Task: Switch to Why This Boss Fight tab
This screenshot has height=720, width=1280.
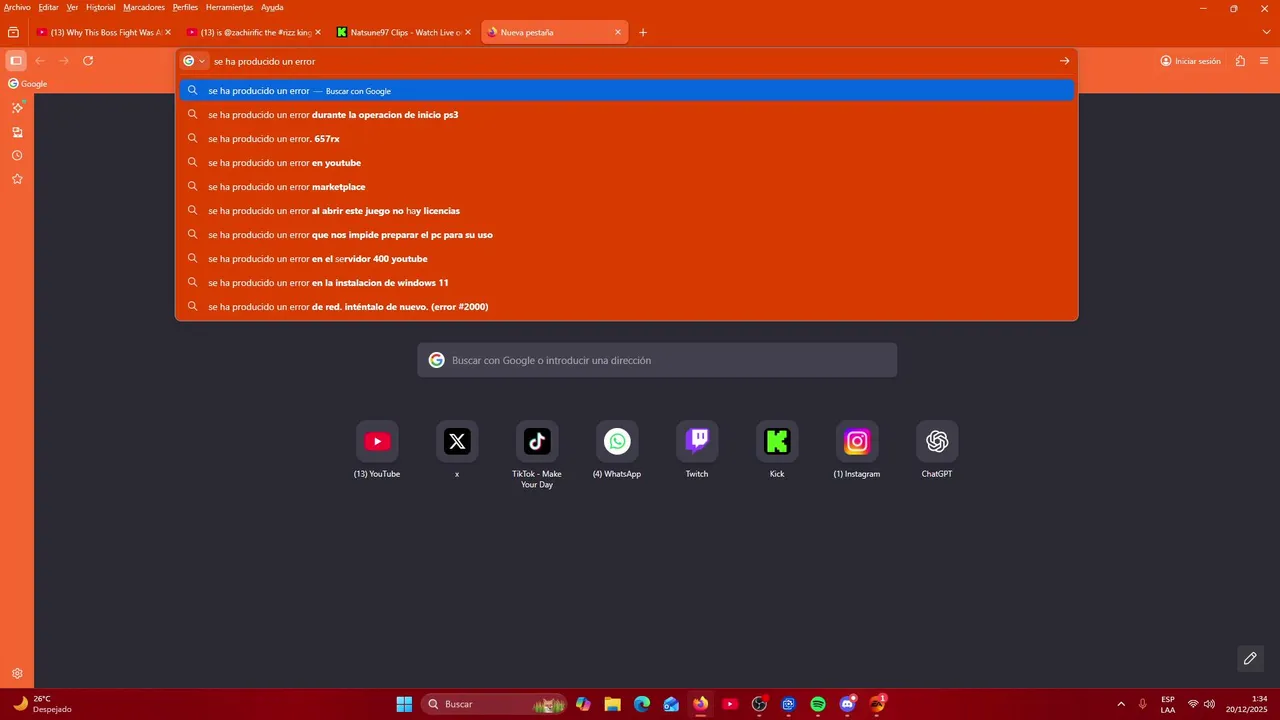Action: coord(102,32)
